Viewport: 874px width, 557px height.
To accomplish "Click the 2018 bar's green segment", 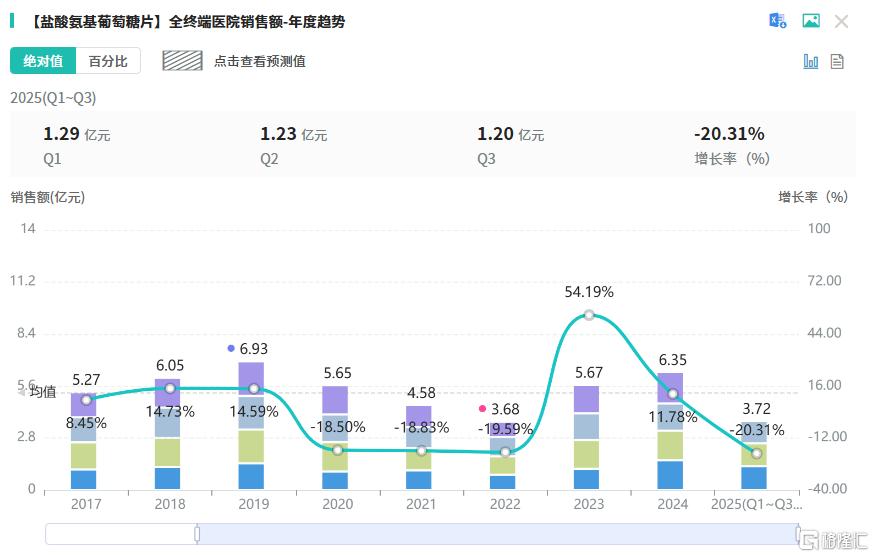I will [167, 452].
